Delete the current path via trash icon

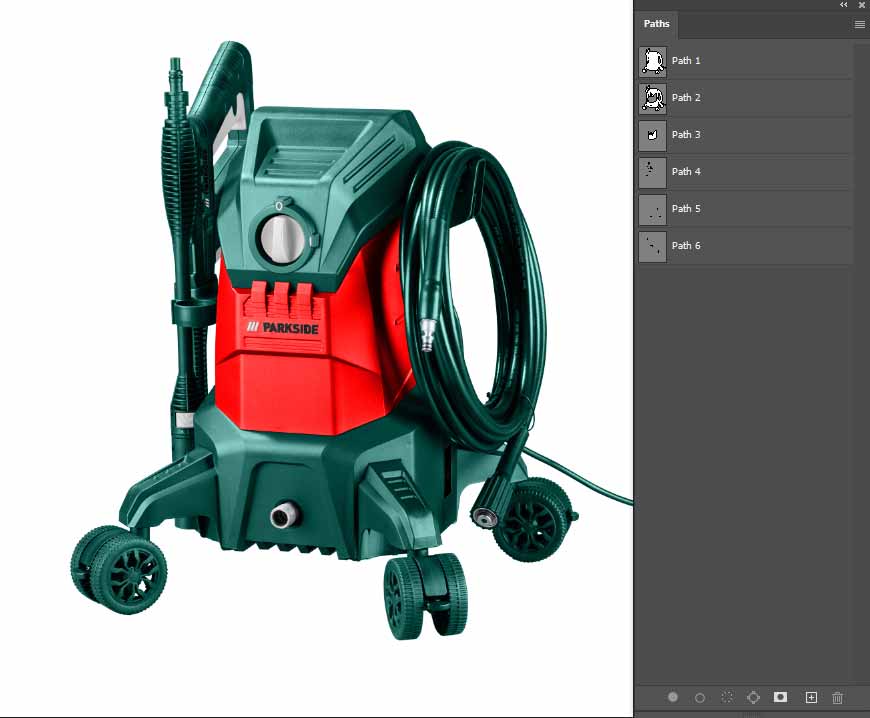pos(838,697)
